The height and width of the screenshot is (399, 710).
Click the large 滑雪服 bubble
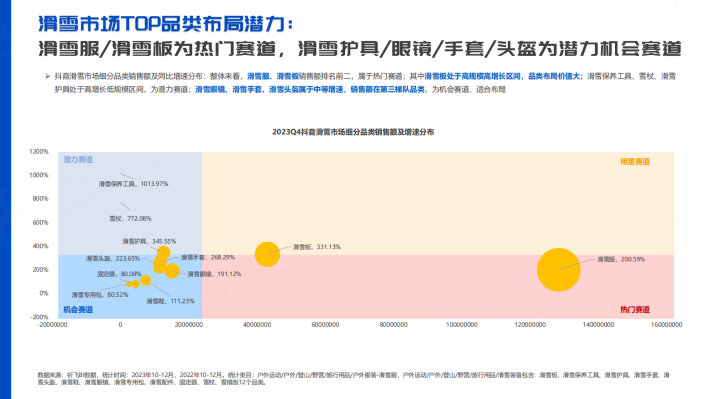pyautogui.click(x=558, y=269)
